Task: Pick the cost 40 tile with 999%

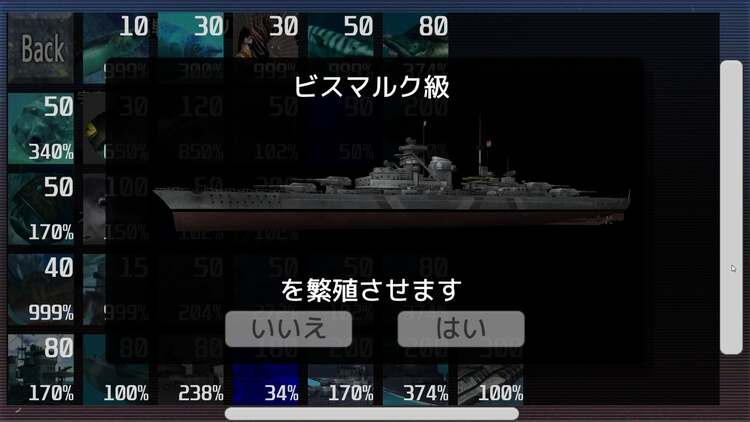Action: pos(41,289)
